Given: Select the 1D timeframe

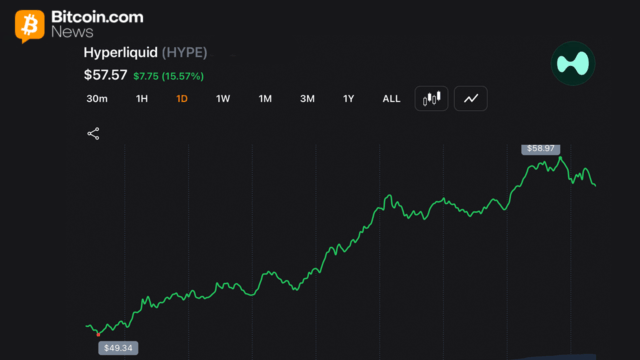Looking at the screenshot, I should pyautogui.click(x=182, y=99).
